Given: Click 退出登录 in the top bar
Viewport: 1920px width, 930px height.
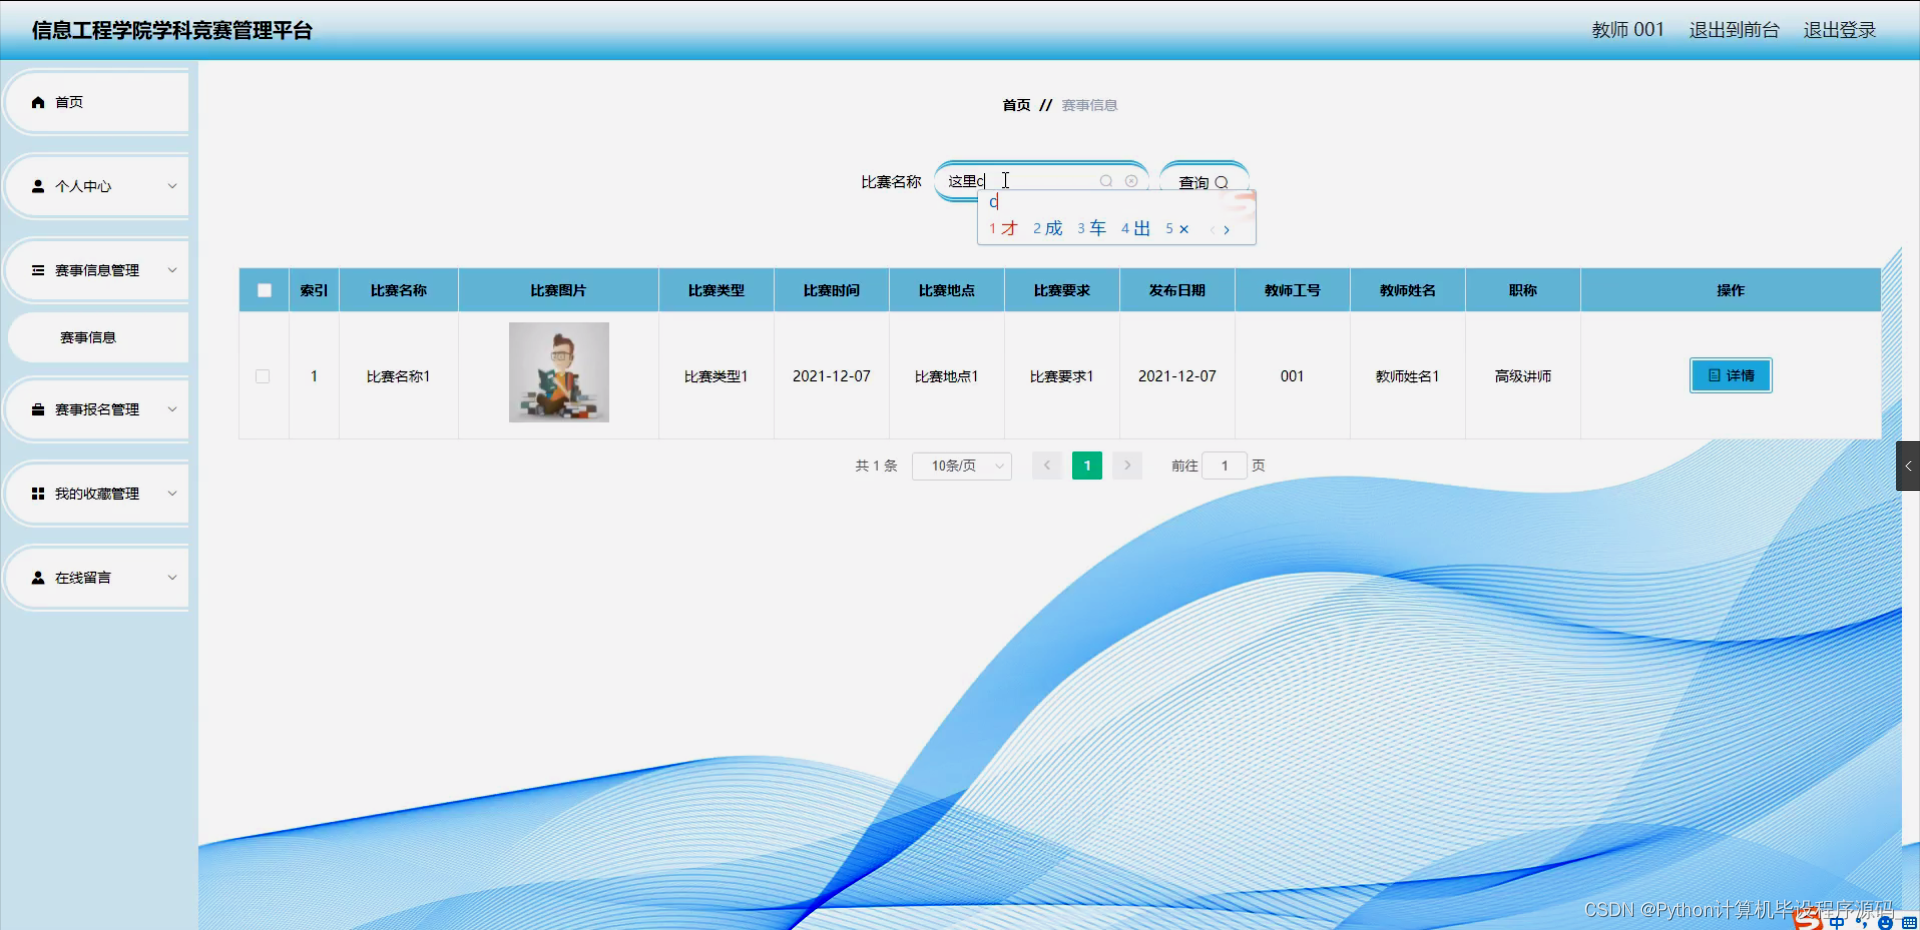Looking at the screenshot, I should point(1839,30).
